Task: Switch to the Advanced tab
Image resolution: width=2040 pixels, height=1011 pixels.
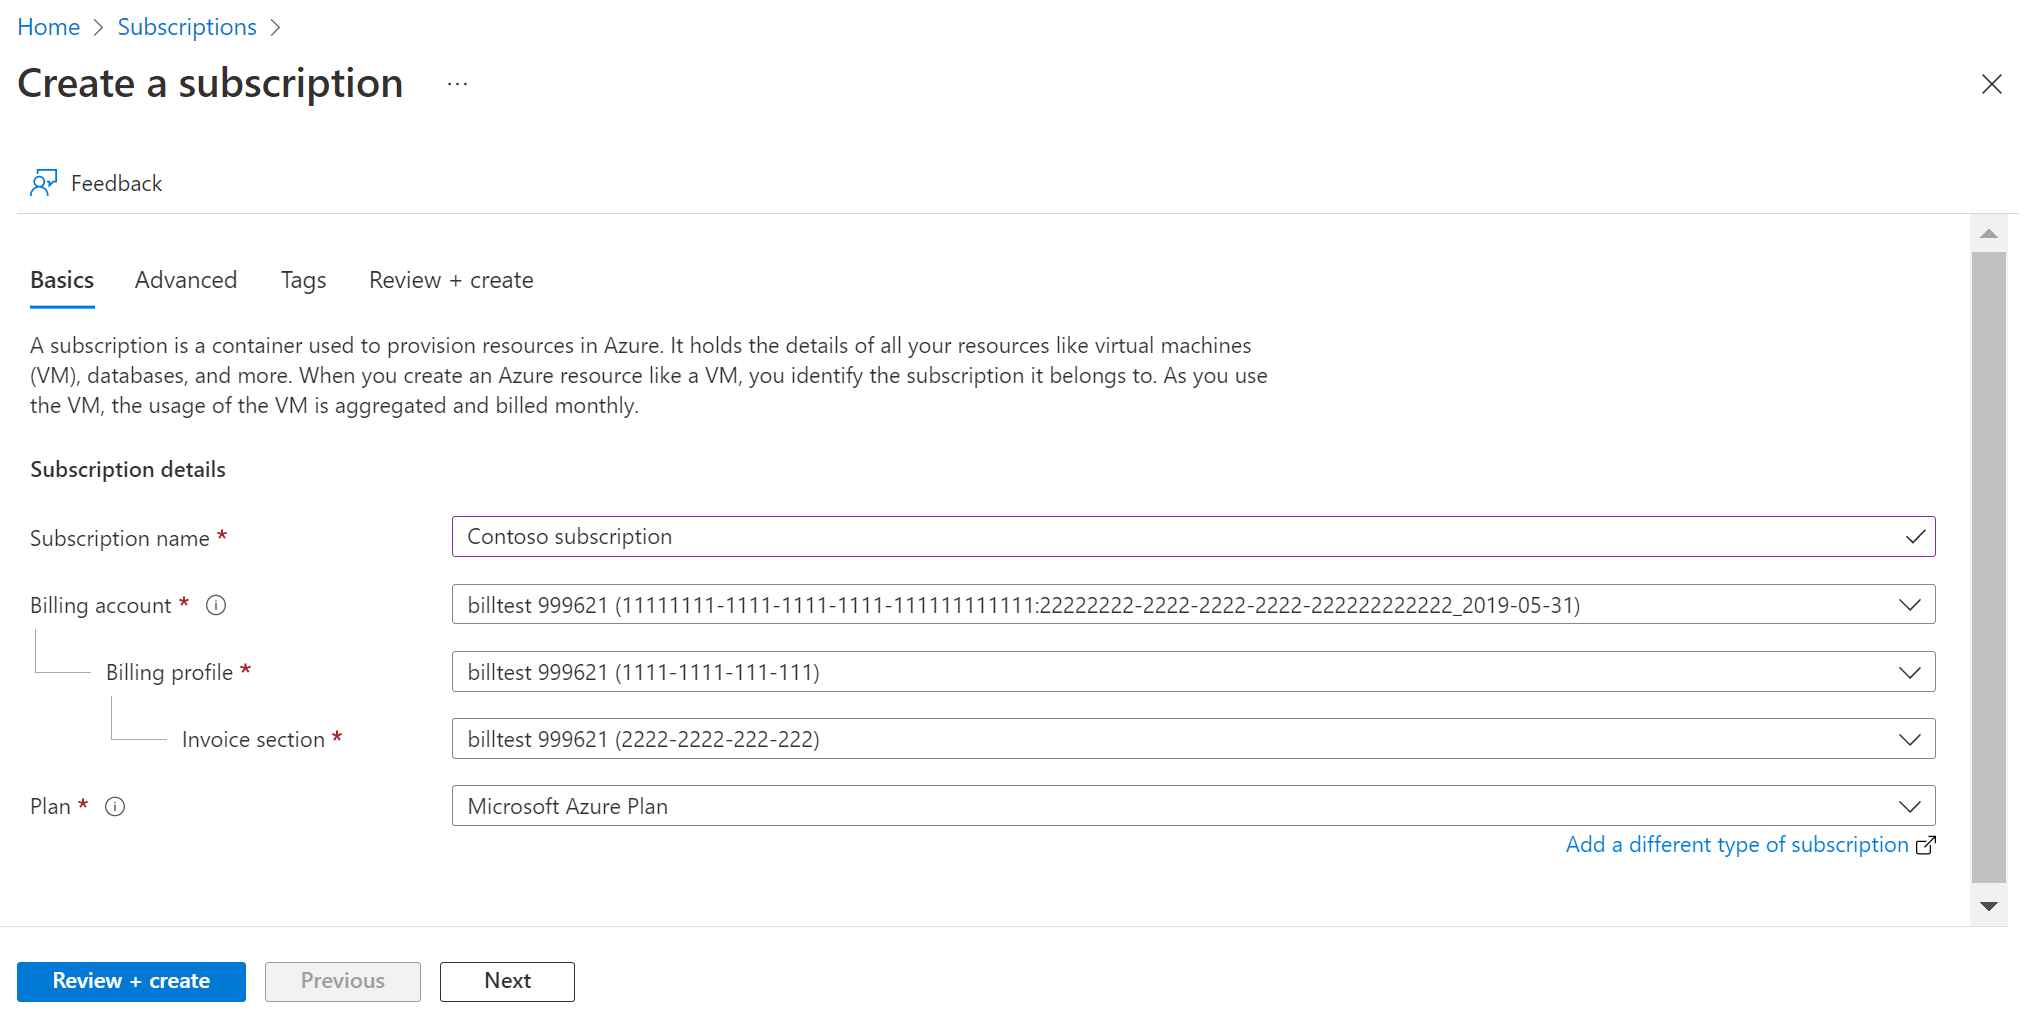Action: point(185,280)
